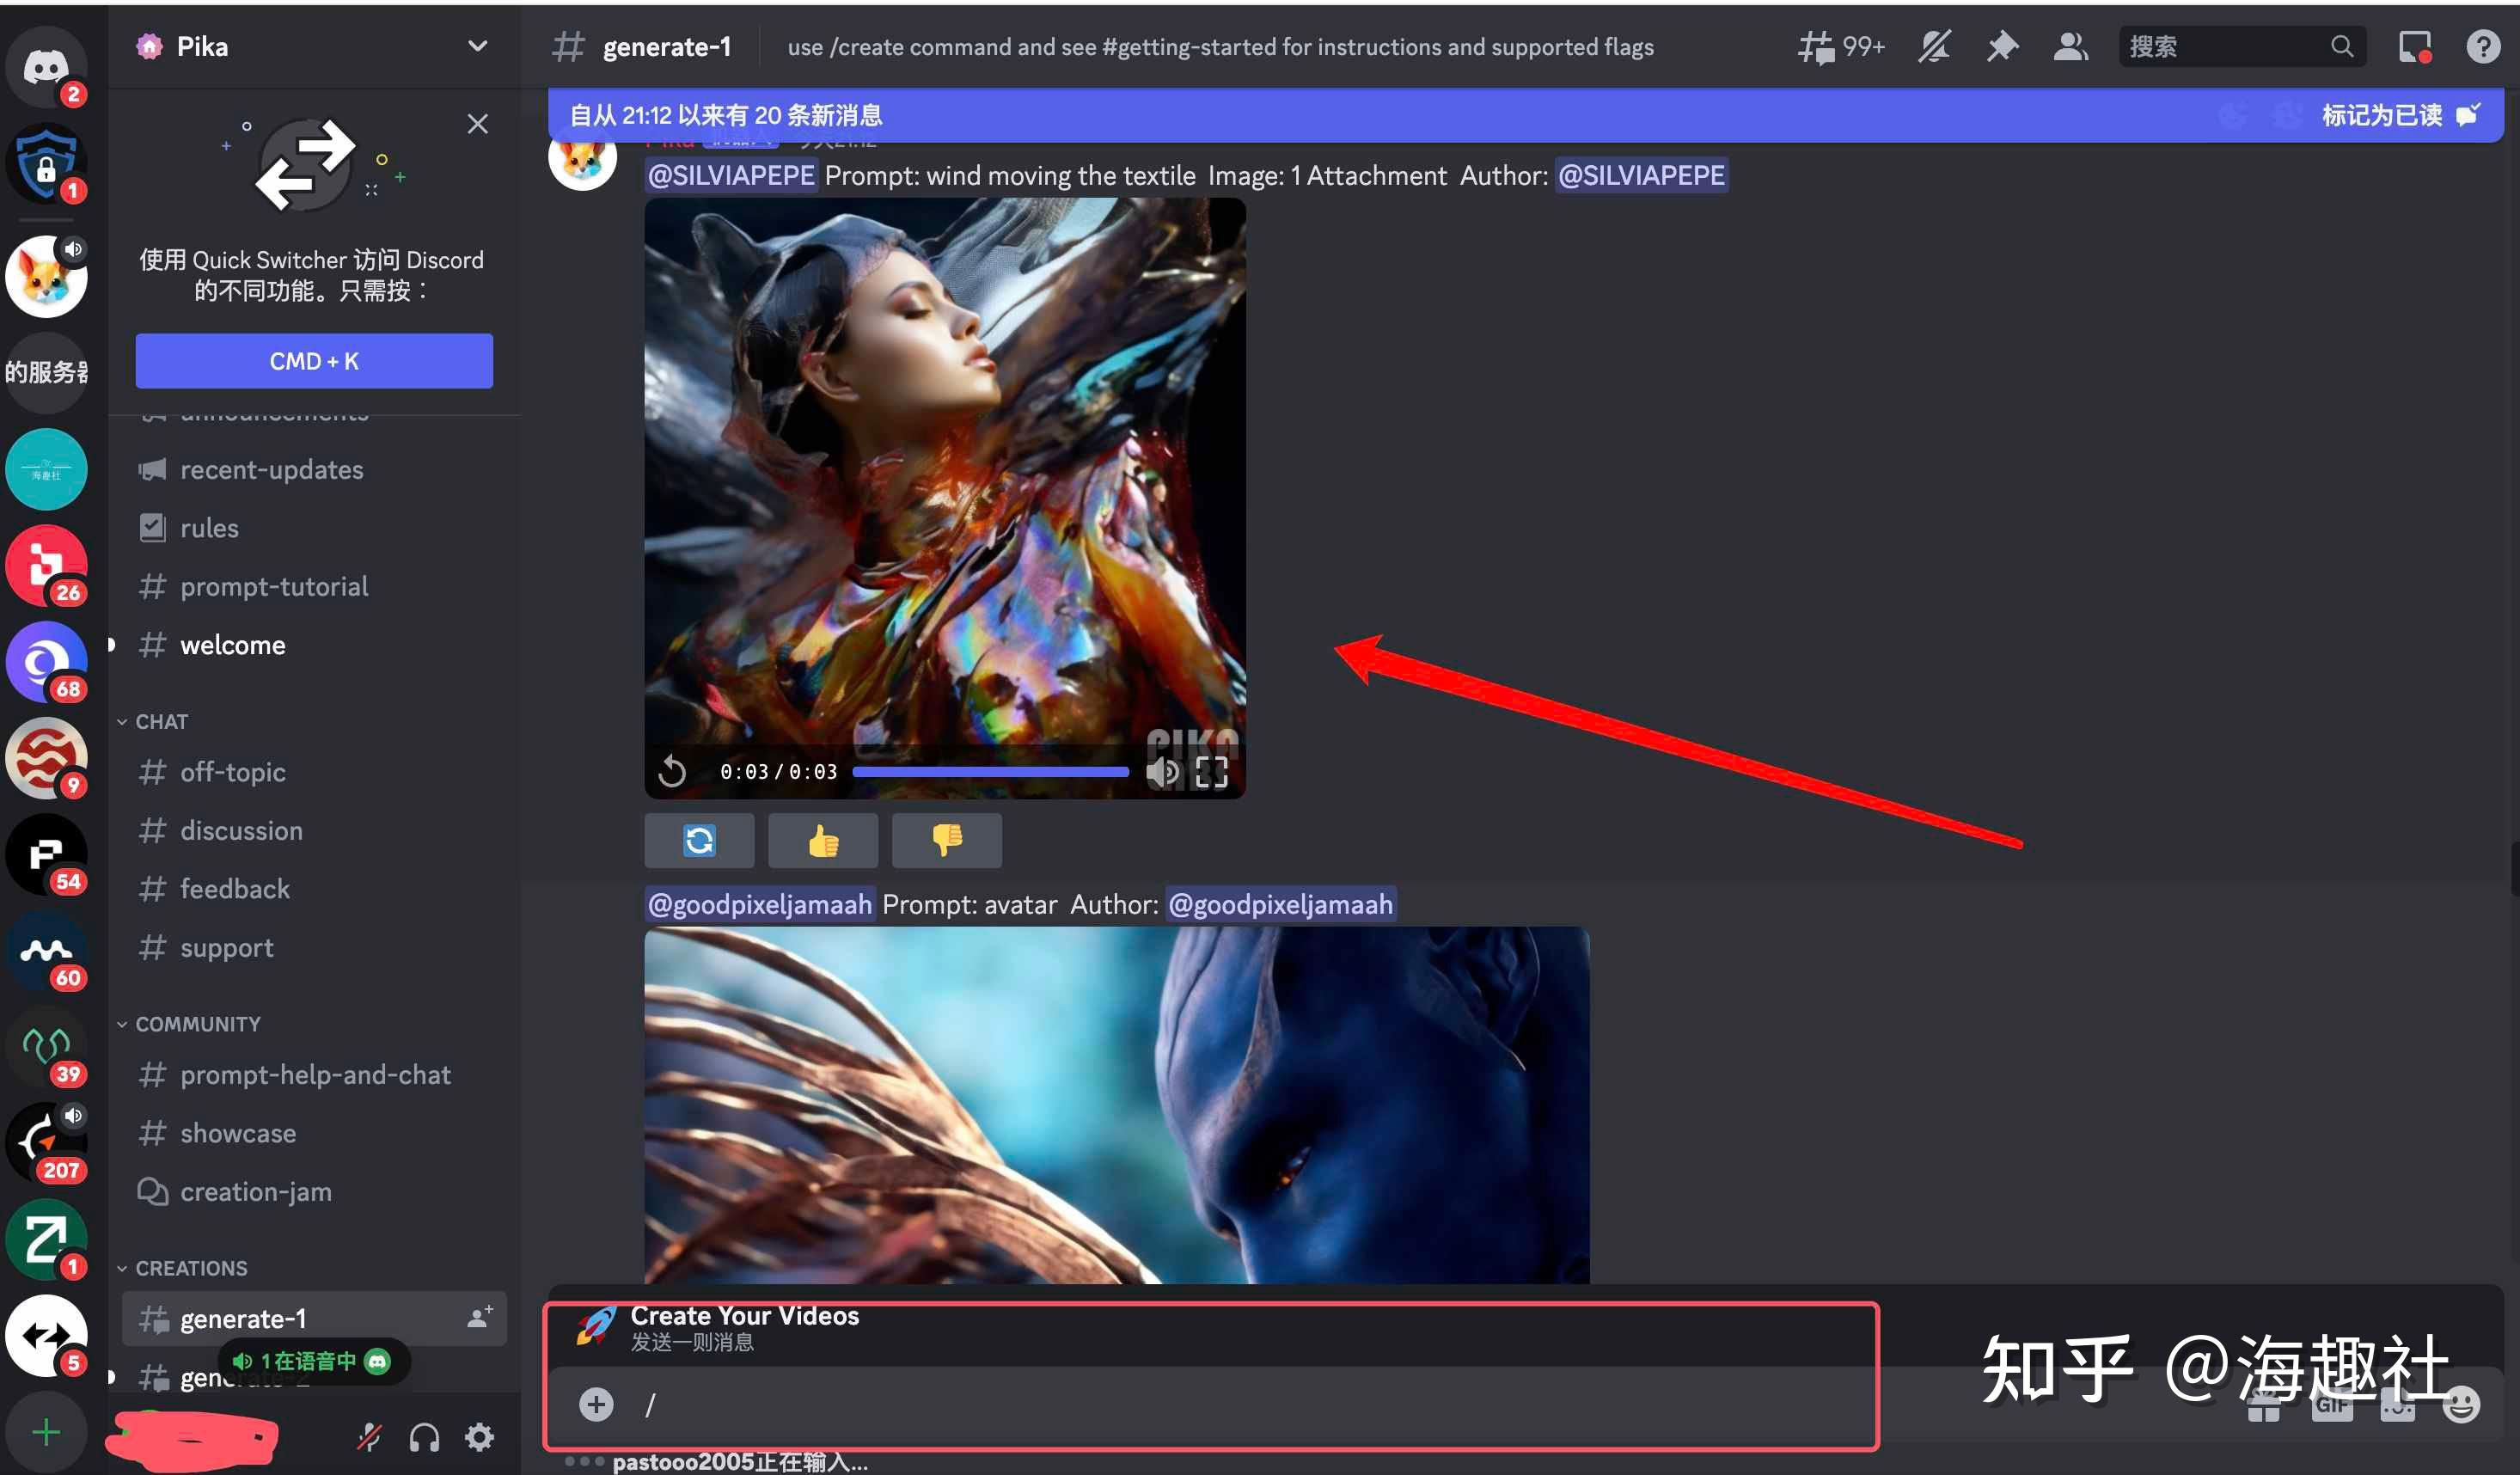2520x1475 pixels.
Task: Collapse the CHAT category
Action: pyautogui.click(x=160, y=721)
